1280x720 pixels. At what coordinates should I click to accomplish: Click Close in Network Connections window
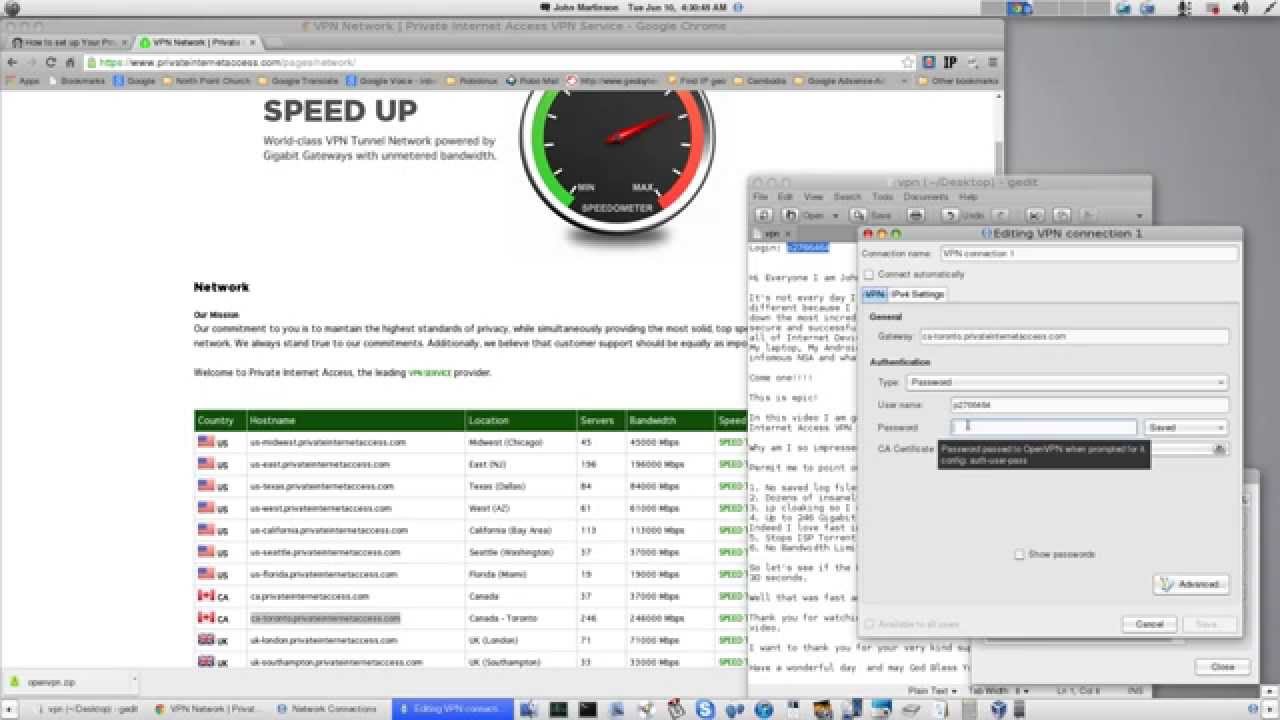1222,666
